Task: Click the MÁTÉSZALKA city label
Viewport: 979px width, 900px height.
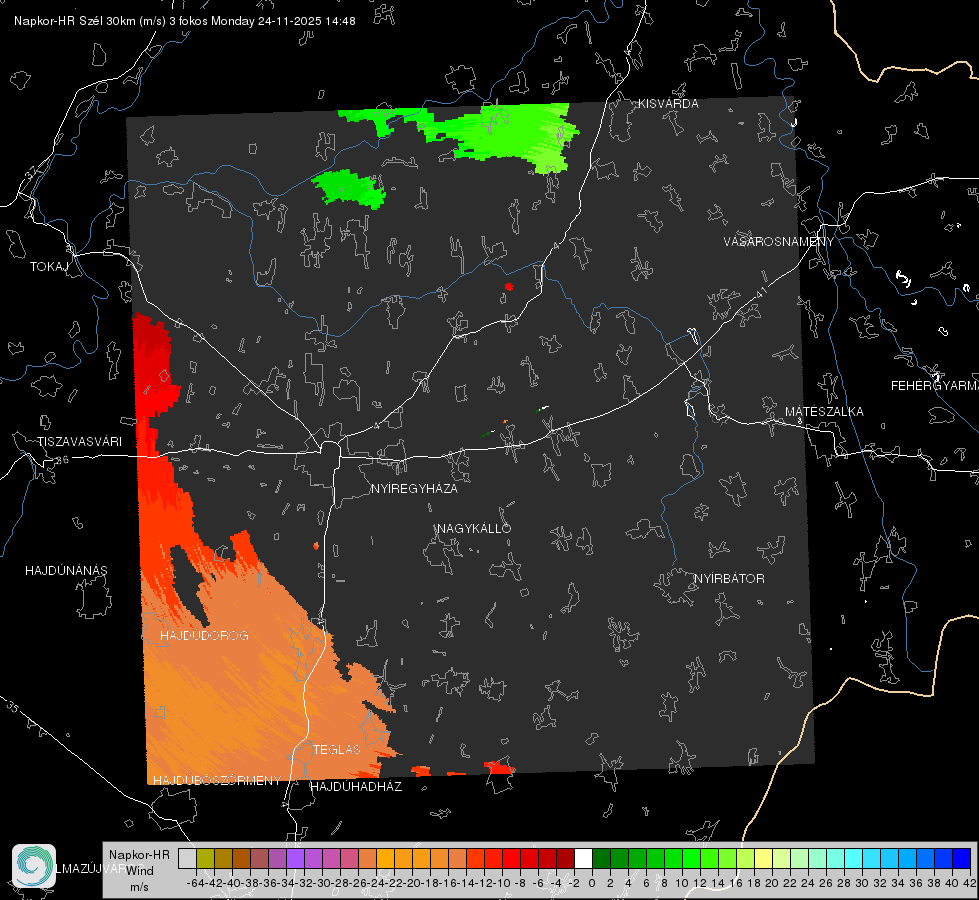Action: 824,412
